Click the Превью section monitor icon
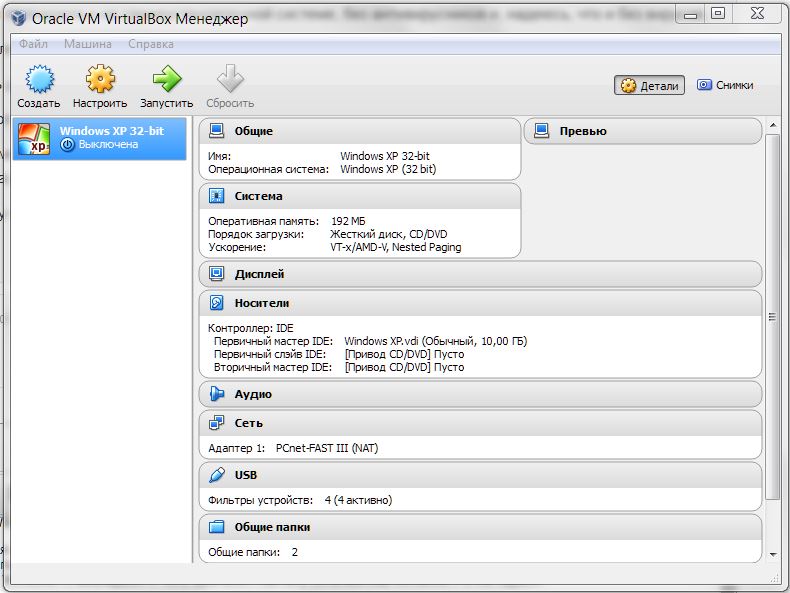The height and width of the screenshot is (593, 790). (542, 131)
